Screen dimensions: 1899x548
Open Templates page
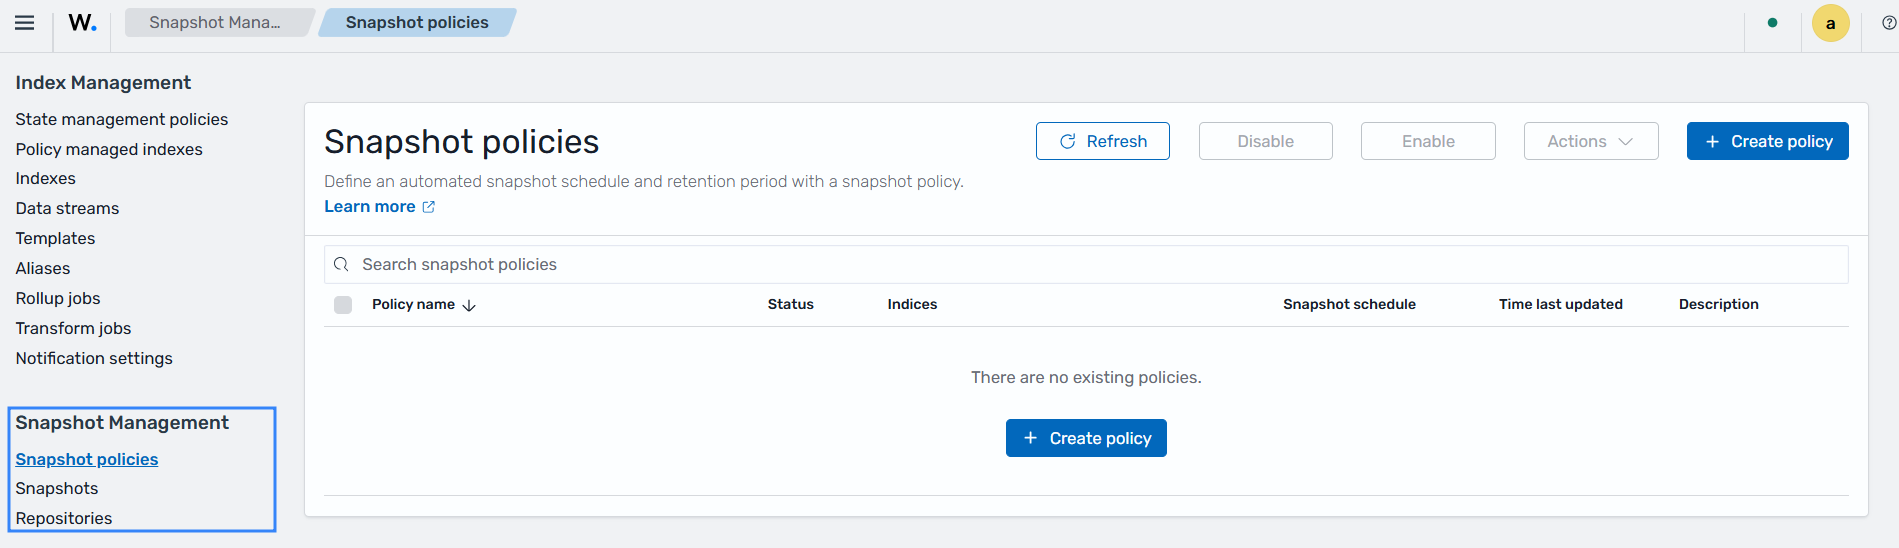(55, 238)
